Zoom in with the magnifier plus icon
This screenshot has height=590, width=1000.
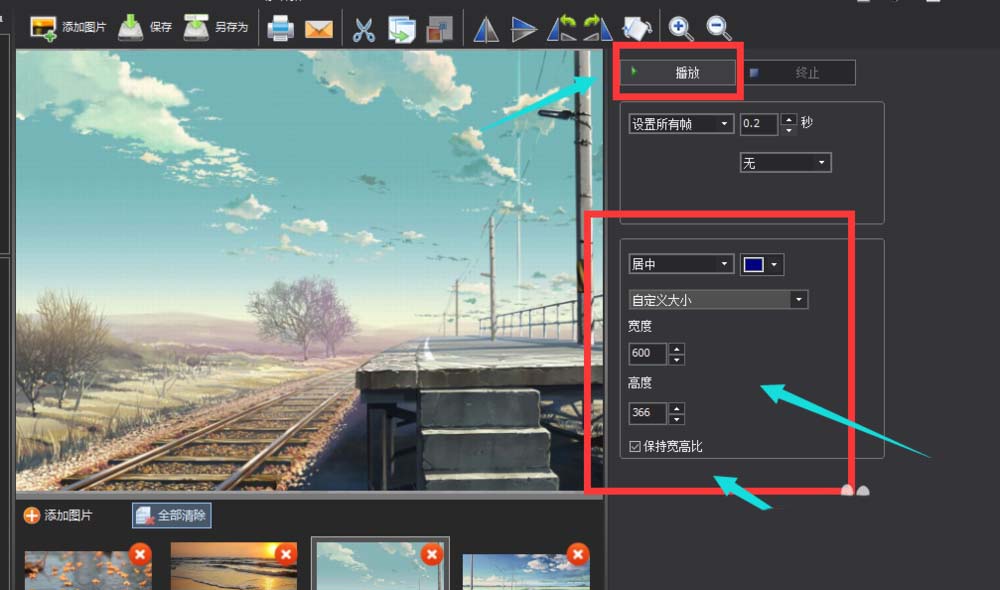pyautogui.click(x=680, y=29)
